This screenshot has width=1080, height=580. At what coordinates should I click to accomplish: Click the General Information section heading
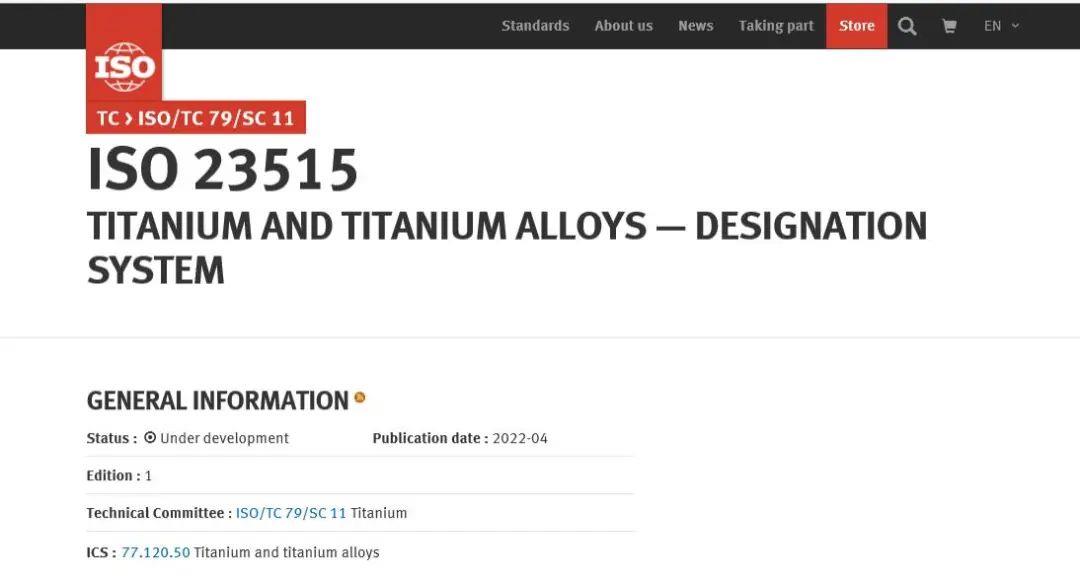(217, 401)
